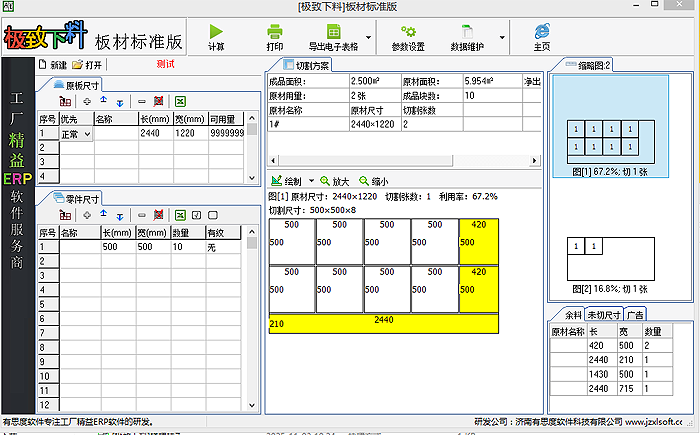Click the move-up arrow in 零件尺寸 toolbar
Screen dimensions: 700x435
104,215
